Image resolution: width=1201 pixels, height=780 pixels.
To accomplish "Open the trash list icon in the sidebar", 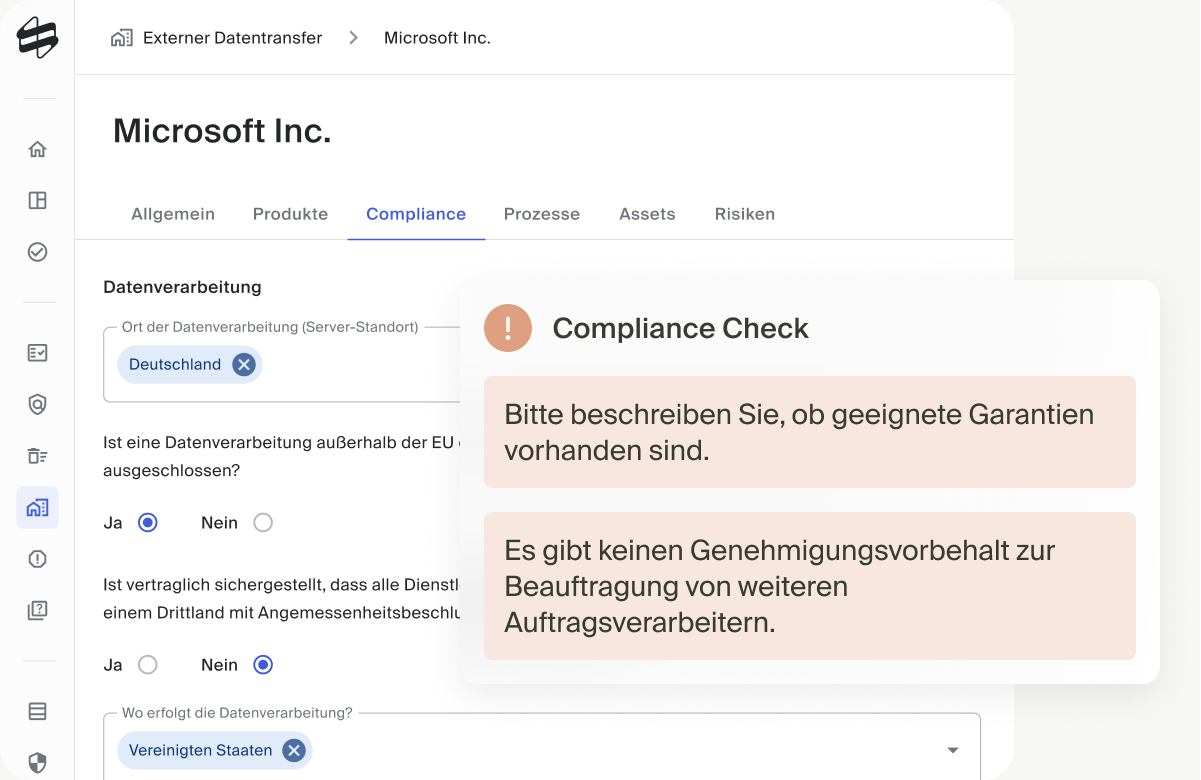I will pyautogui.click(x=37, y=456).
